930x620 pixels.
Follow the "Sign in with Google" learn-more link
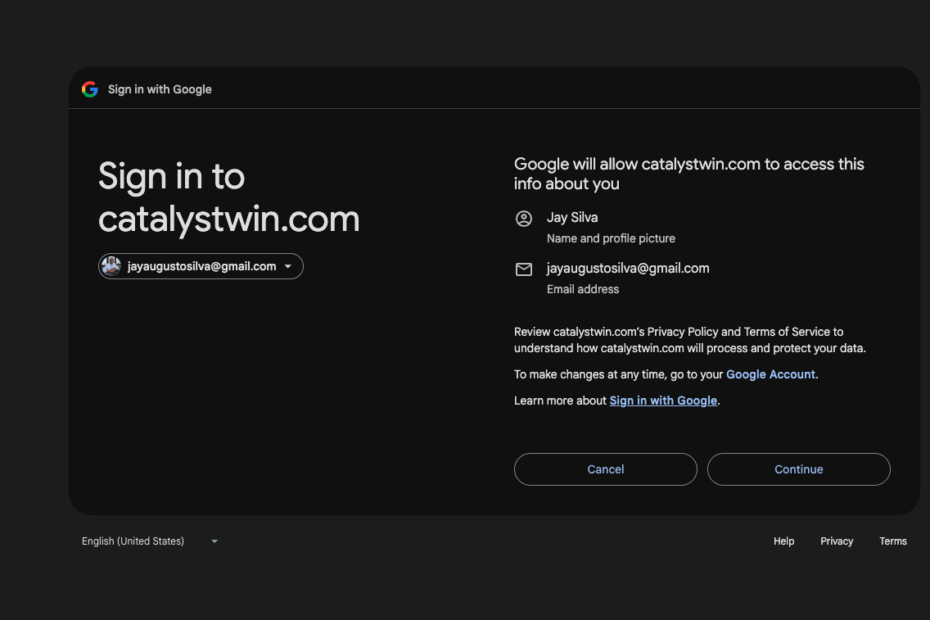click(663, 400)
